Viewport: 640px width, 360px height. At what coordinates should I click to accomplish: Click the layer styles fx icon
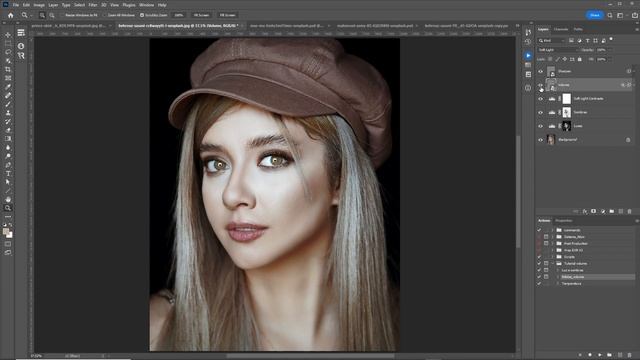point(585,211)
